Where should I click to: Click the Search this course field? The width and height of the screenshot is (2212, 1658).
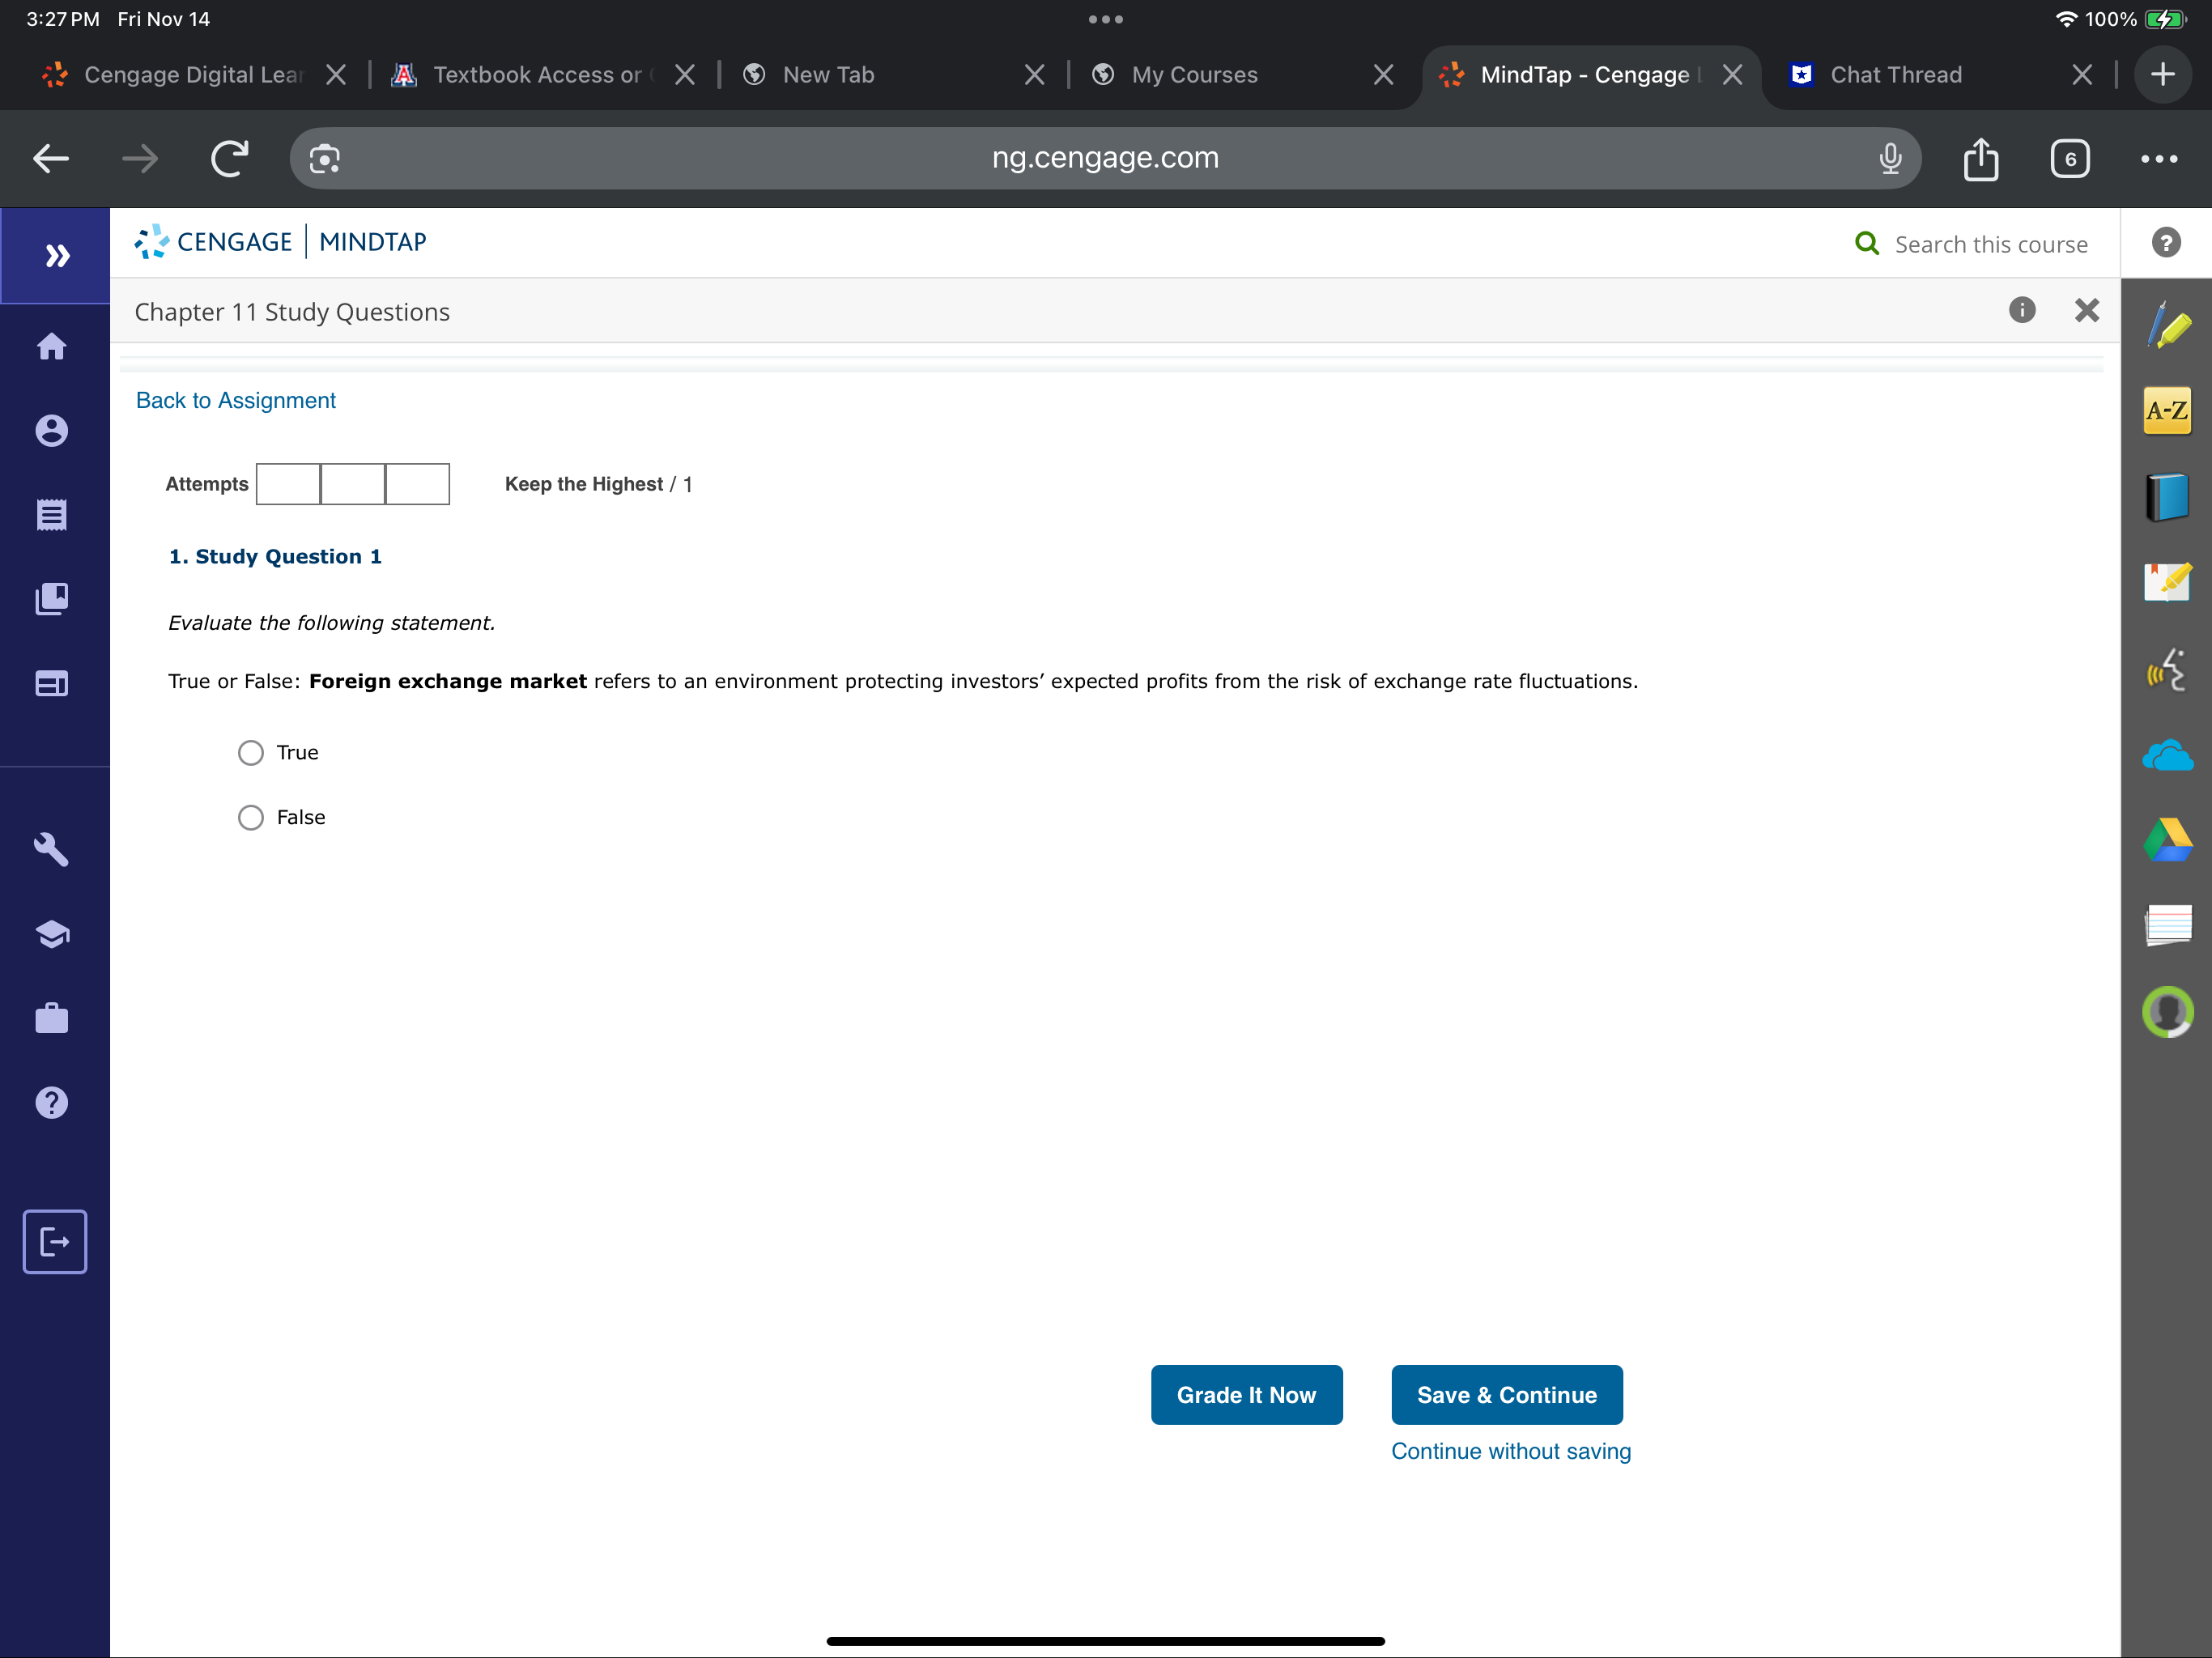click(x=1990, y=245)
